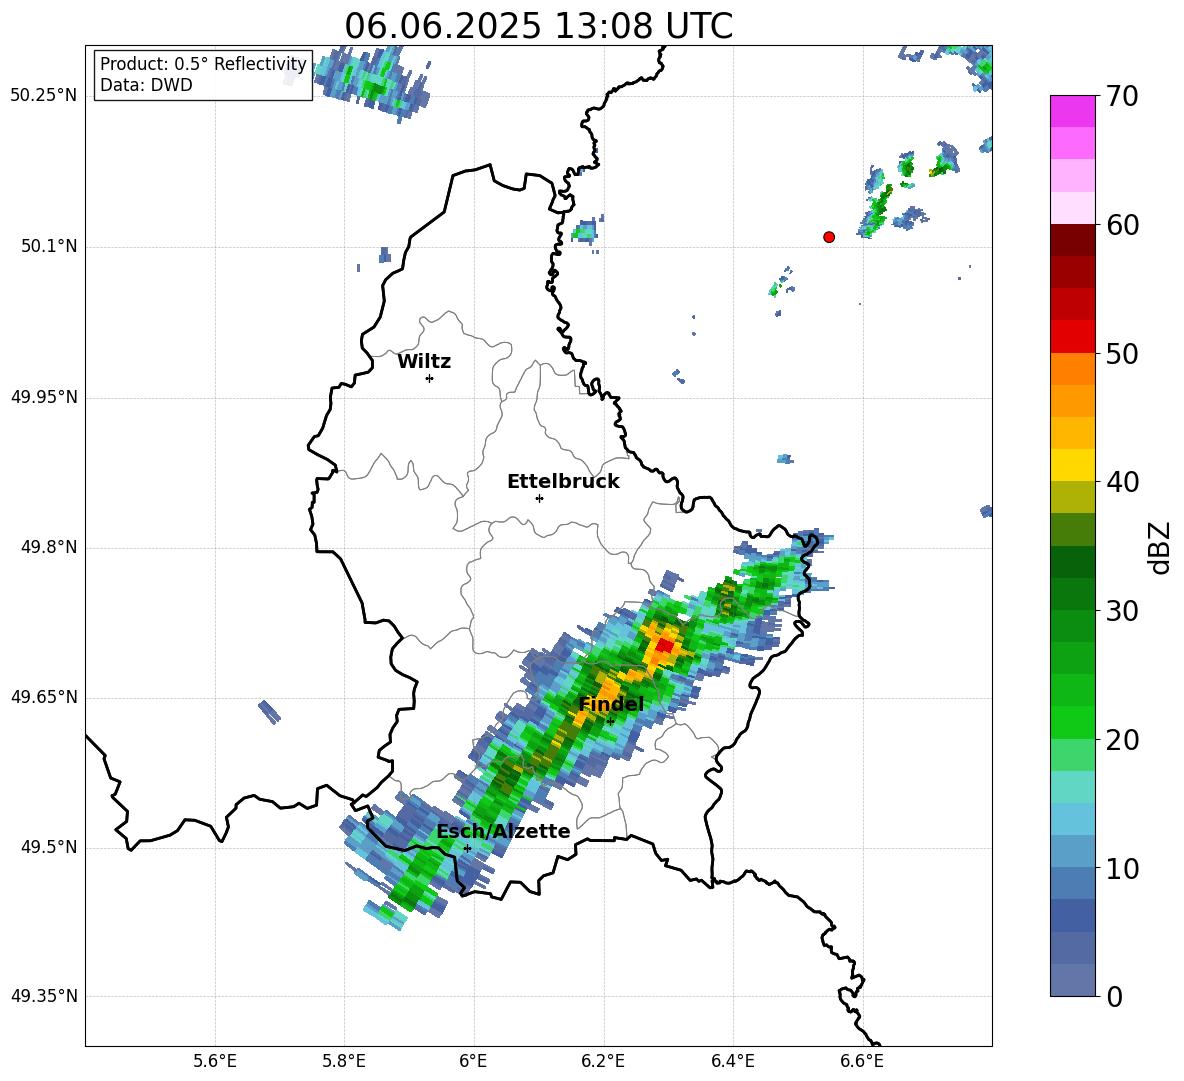Click the dBZ colorbar axis label
Viewport: 1184px width, 1081px height.
tap(1161, 547)
